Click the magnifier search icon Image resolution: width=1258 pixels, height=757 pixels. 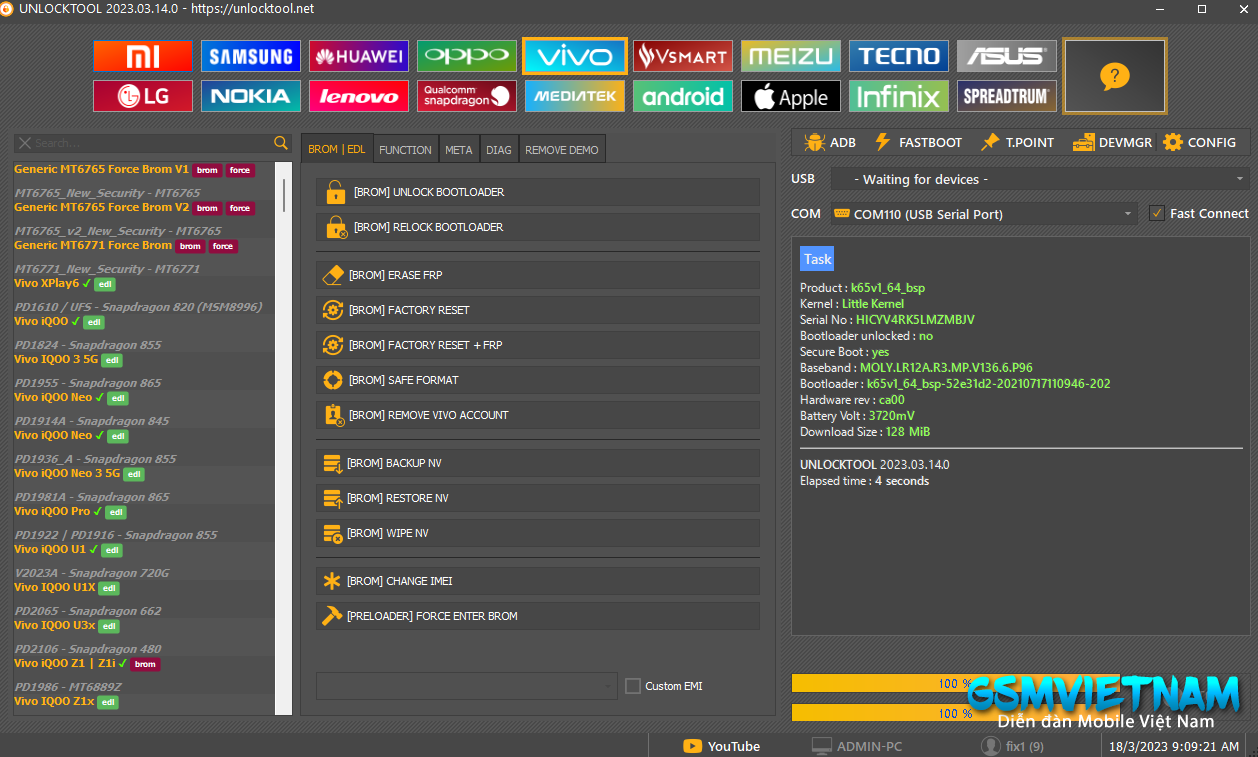point(281,143)
